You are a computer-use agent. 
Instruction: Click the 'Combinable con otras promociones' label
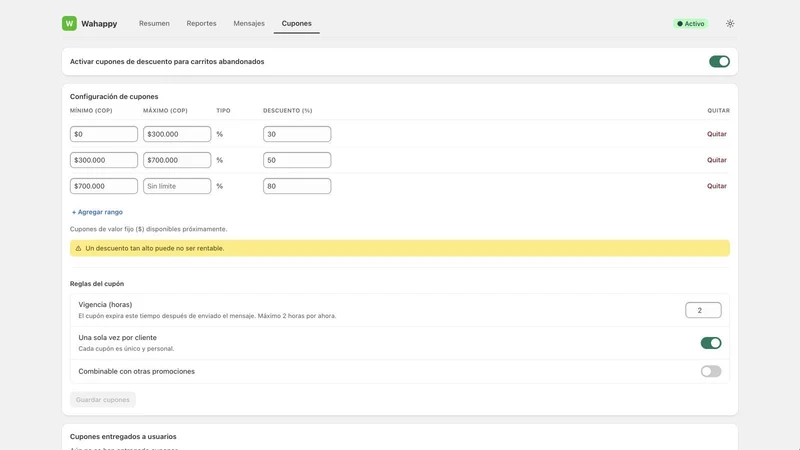[x=136, y=371]
